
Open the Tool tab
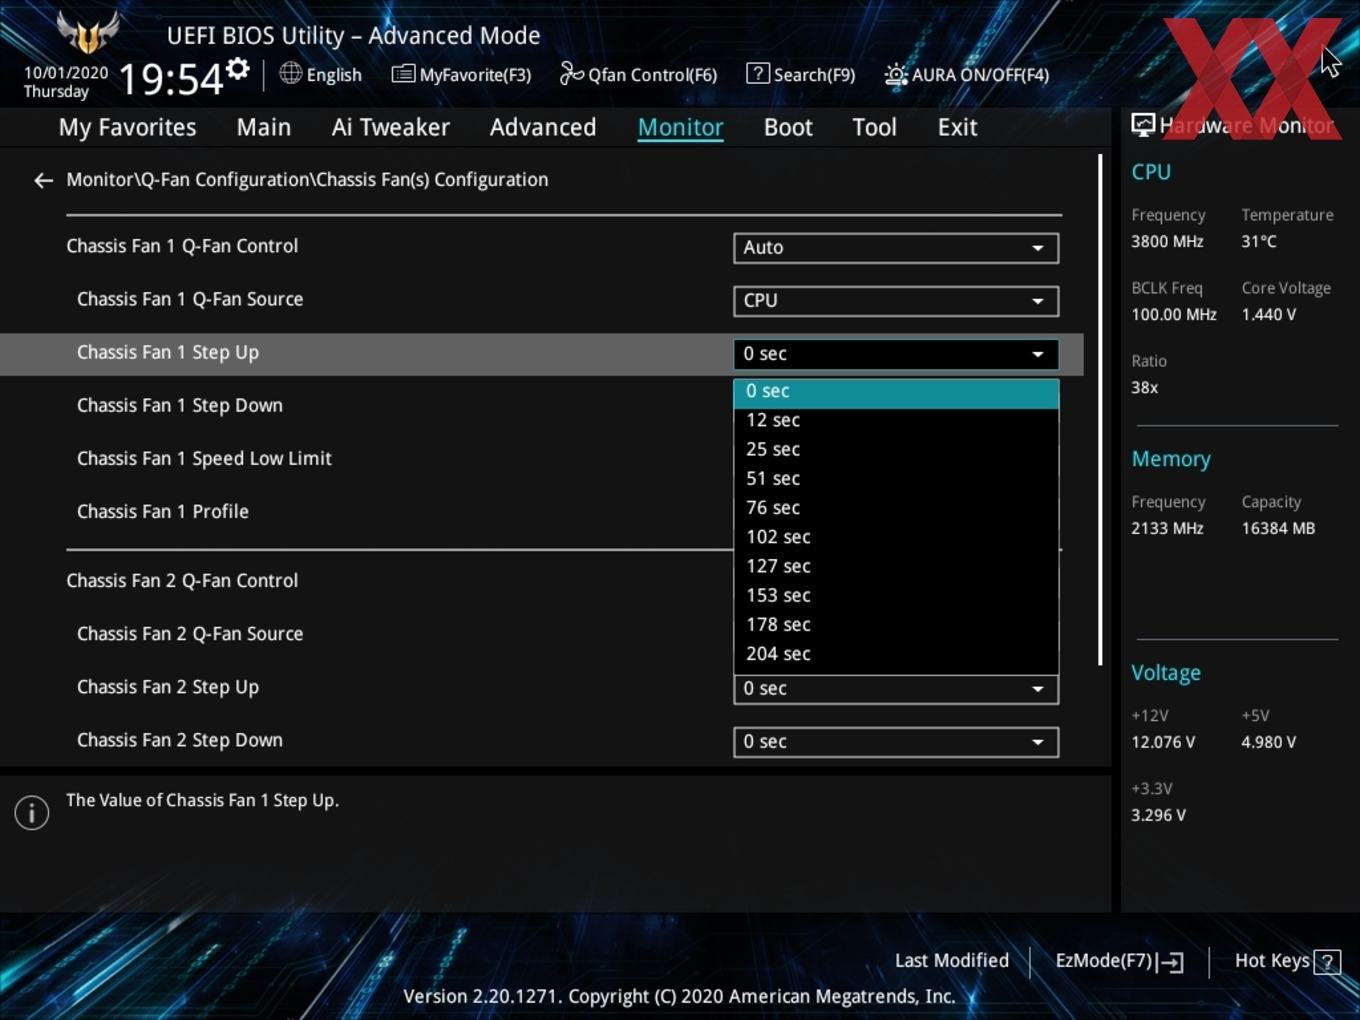pos(875,128)
